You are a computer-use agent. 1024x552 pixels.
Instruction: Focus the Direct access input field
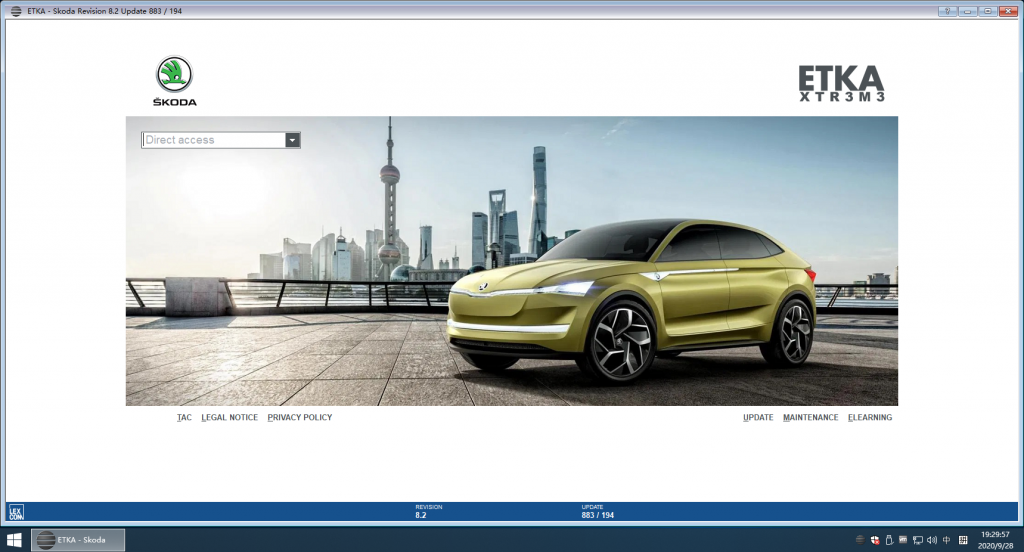coord(214,140)
